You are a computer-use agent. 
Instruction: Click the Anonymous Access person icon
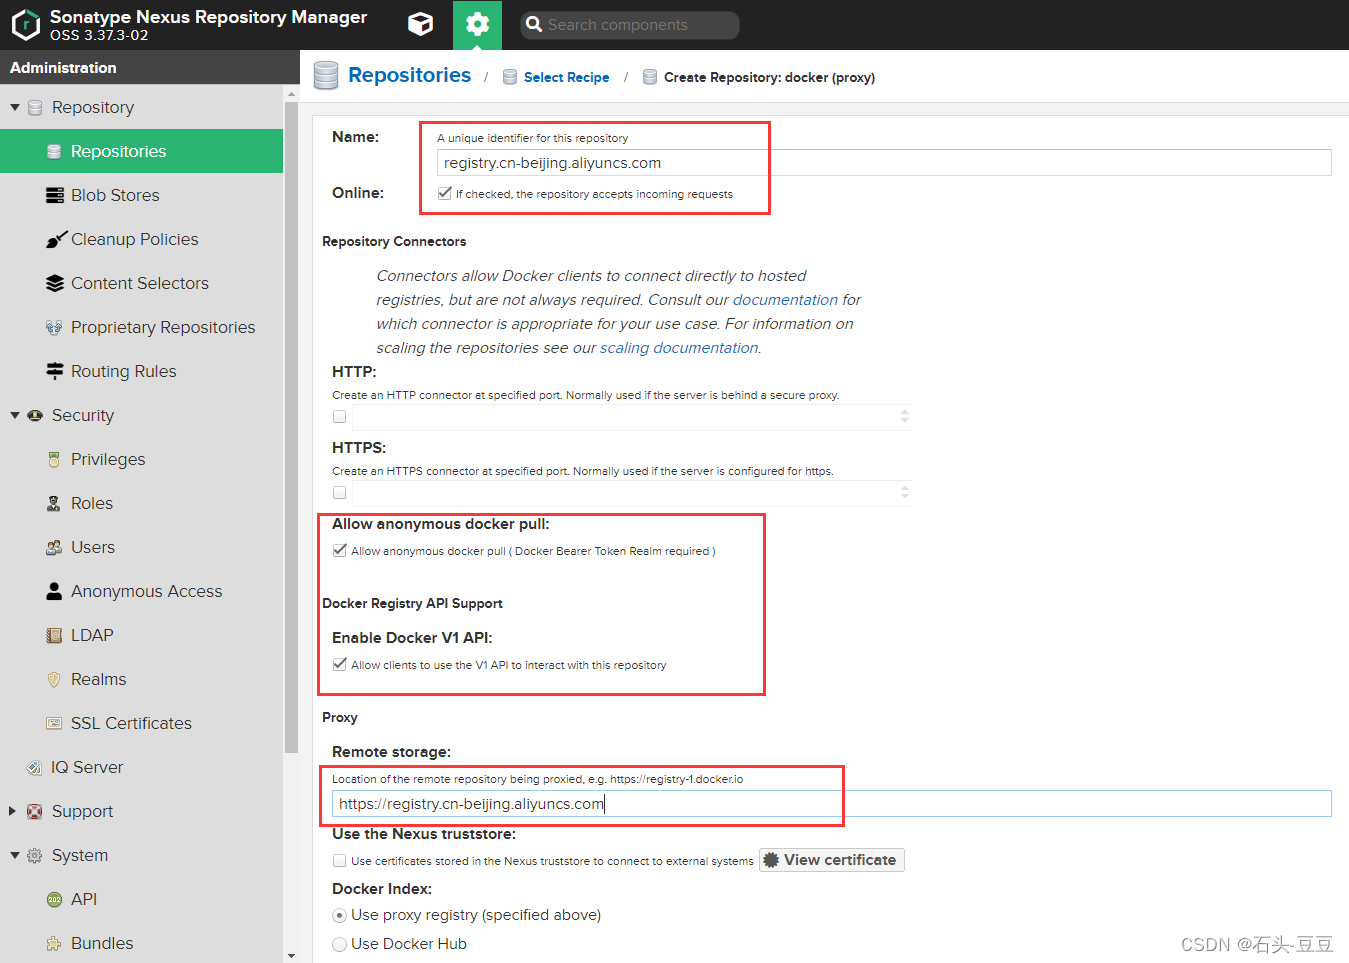55,591
